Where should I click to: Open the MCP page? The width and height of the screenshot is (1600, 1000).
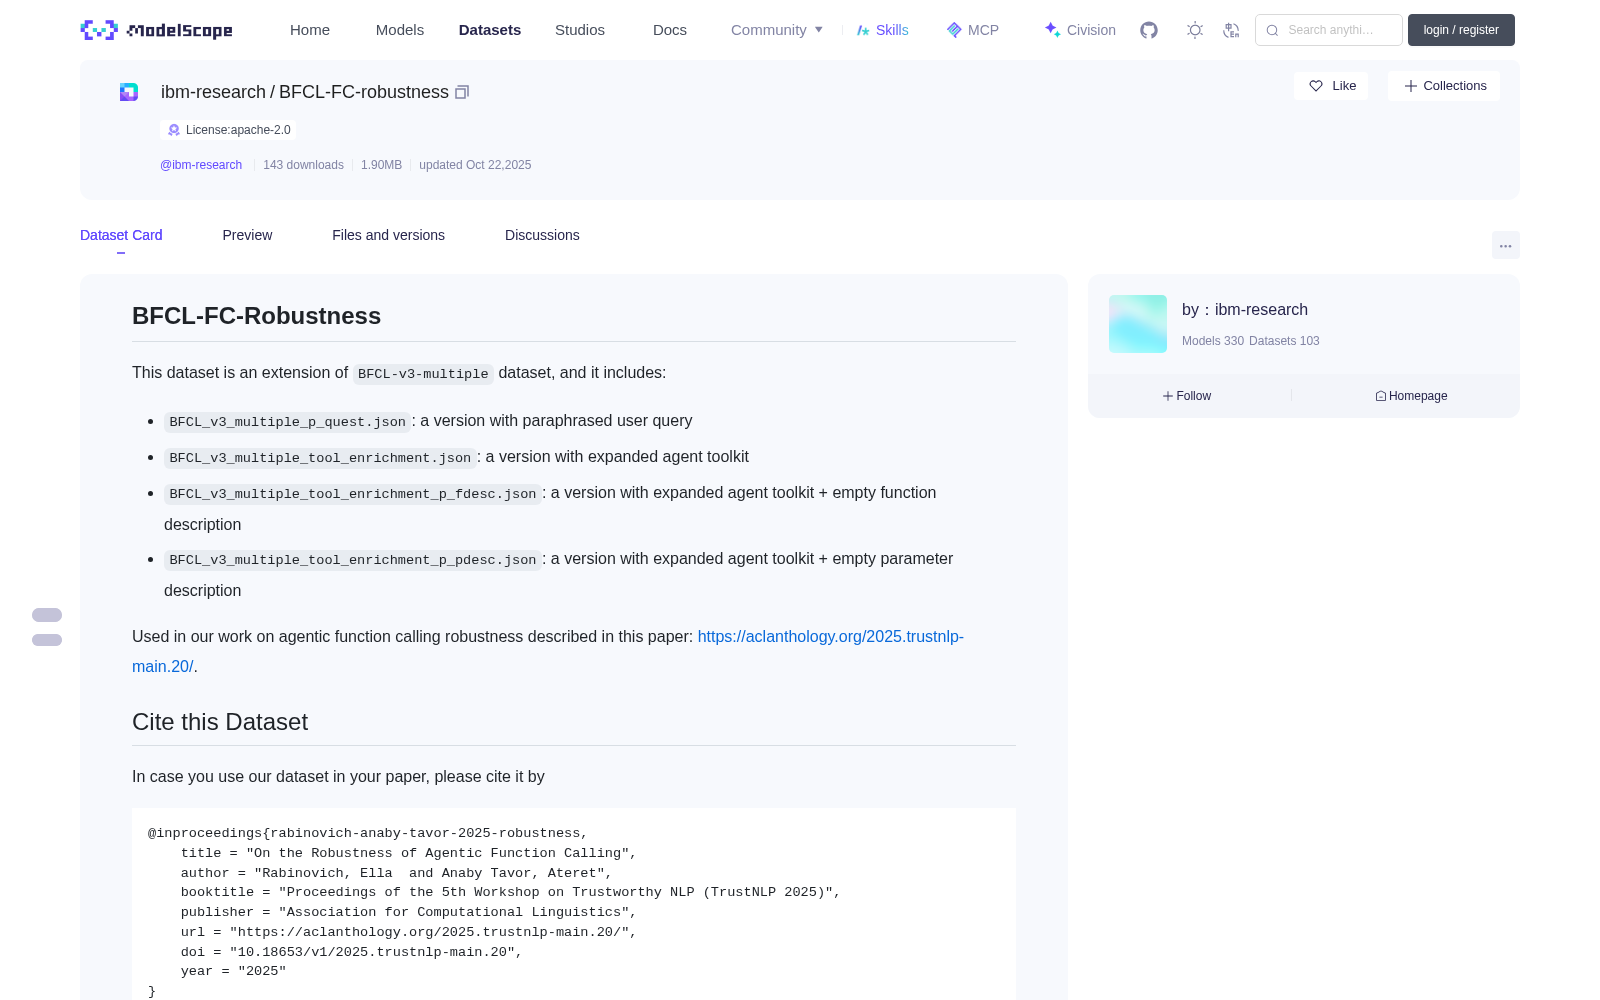tap(973, 30)
